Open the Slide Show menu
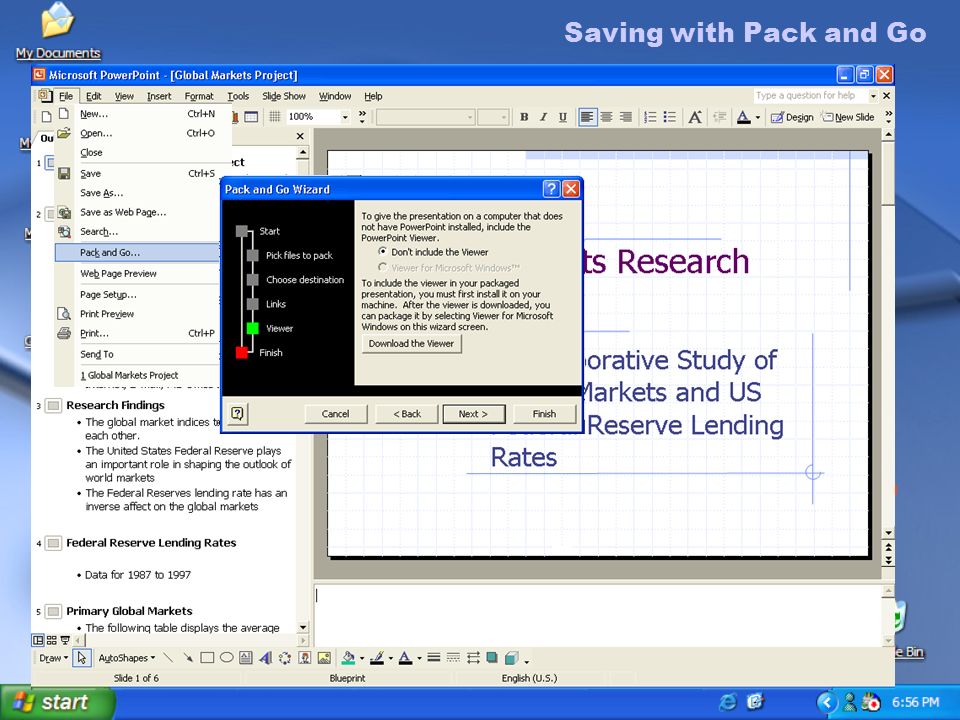 [284, 96]
